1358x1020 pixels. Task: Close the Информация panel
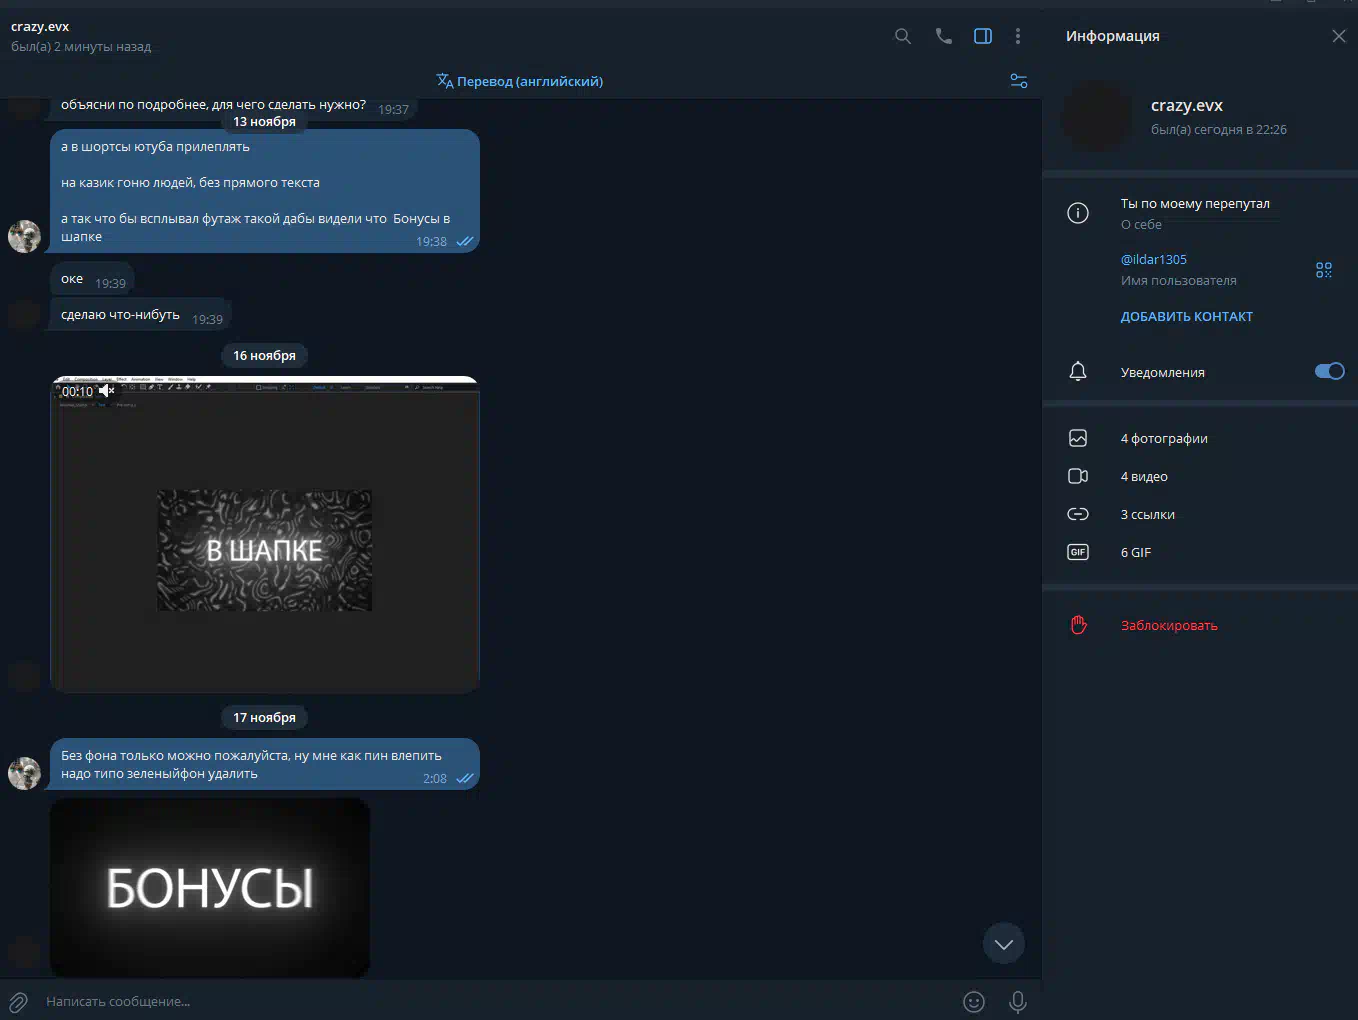pyautogui.click(x=1339, y=36)
